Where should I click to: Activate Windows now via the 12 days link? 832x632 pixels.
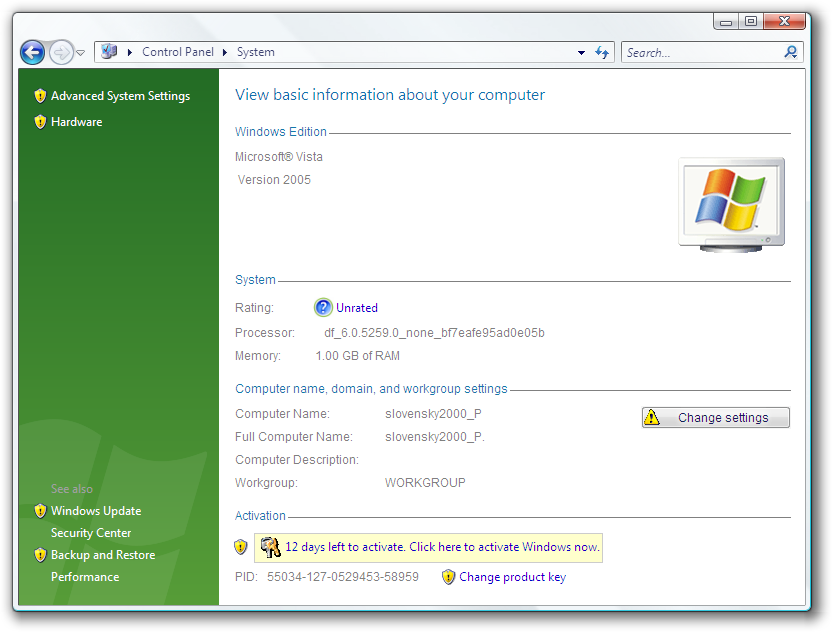click(x=443, y=547)
